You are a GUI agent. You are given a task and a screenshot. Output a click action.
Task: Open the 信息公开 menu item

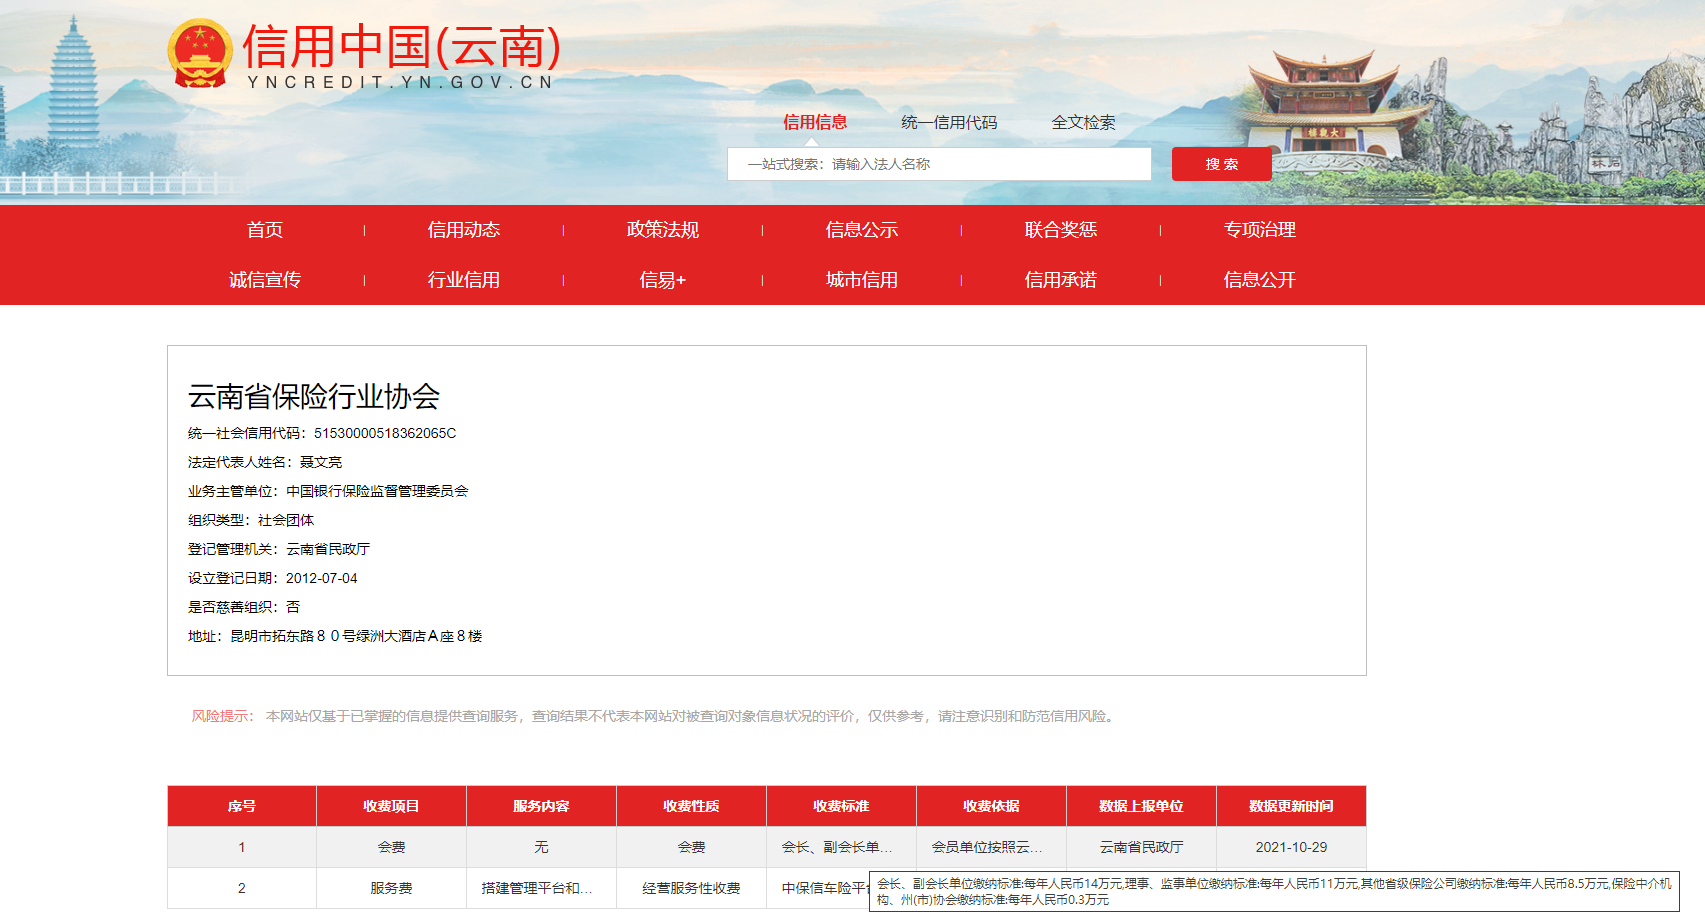pyautogui.click(x=1260, y=280)
